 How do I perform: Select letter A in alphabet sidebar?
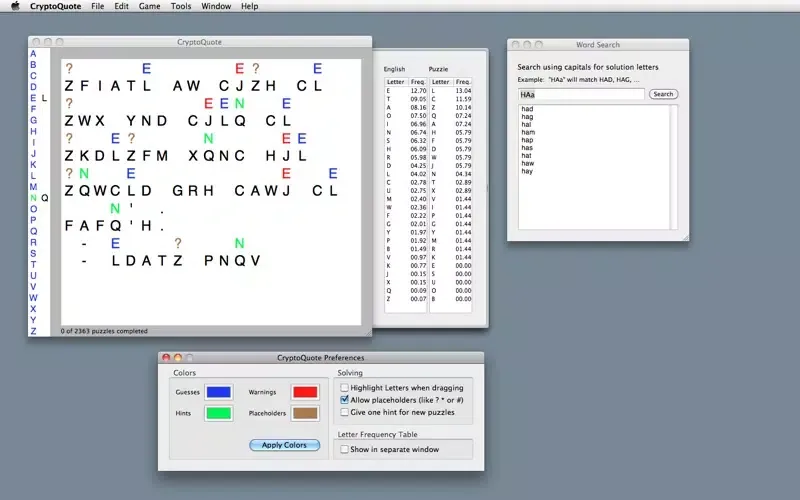click(x=33, y=54)
